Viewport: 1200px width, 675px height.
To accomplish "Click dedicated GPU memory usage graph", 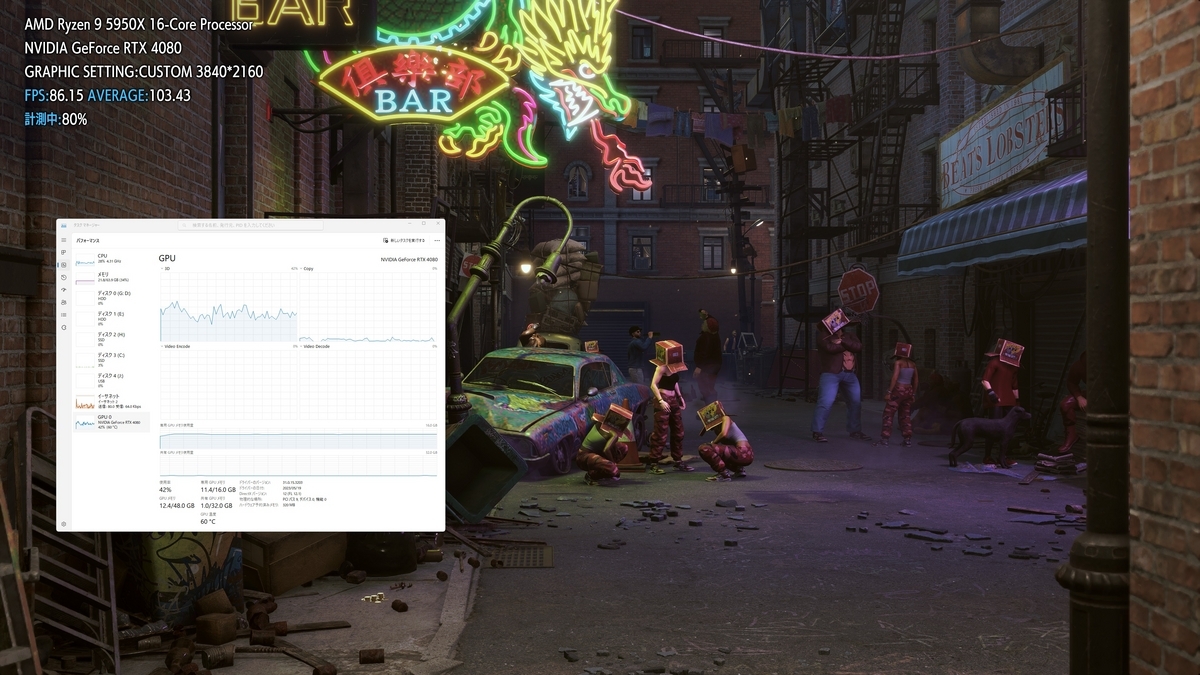I will pos(298,438).
